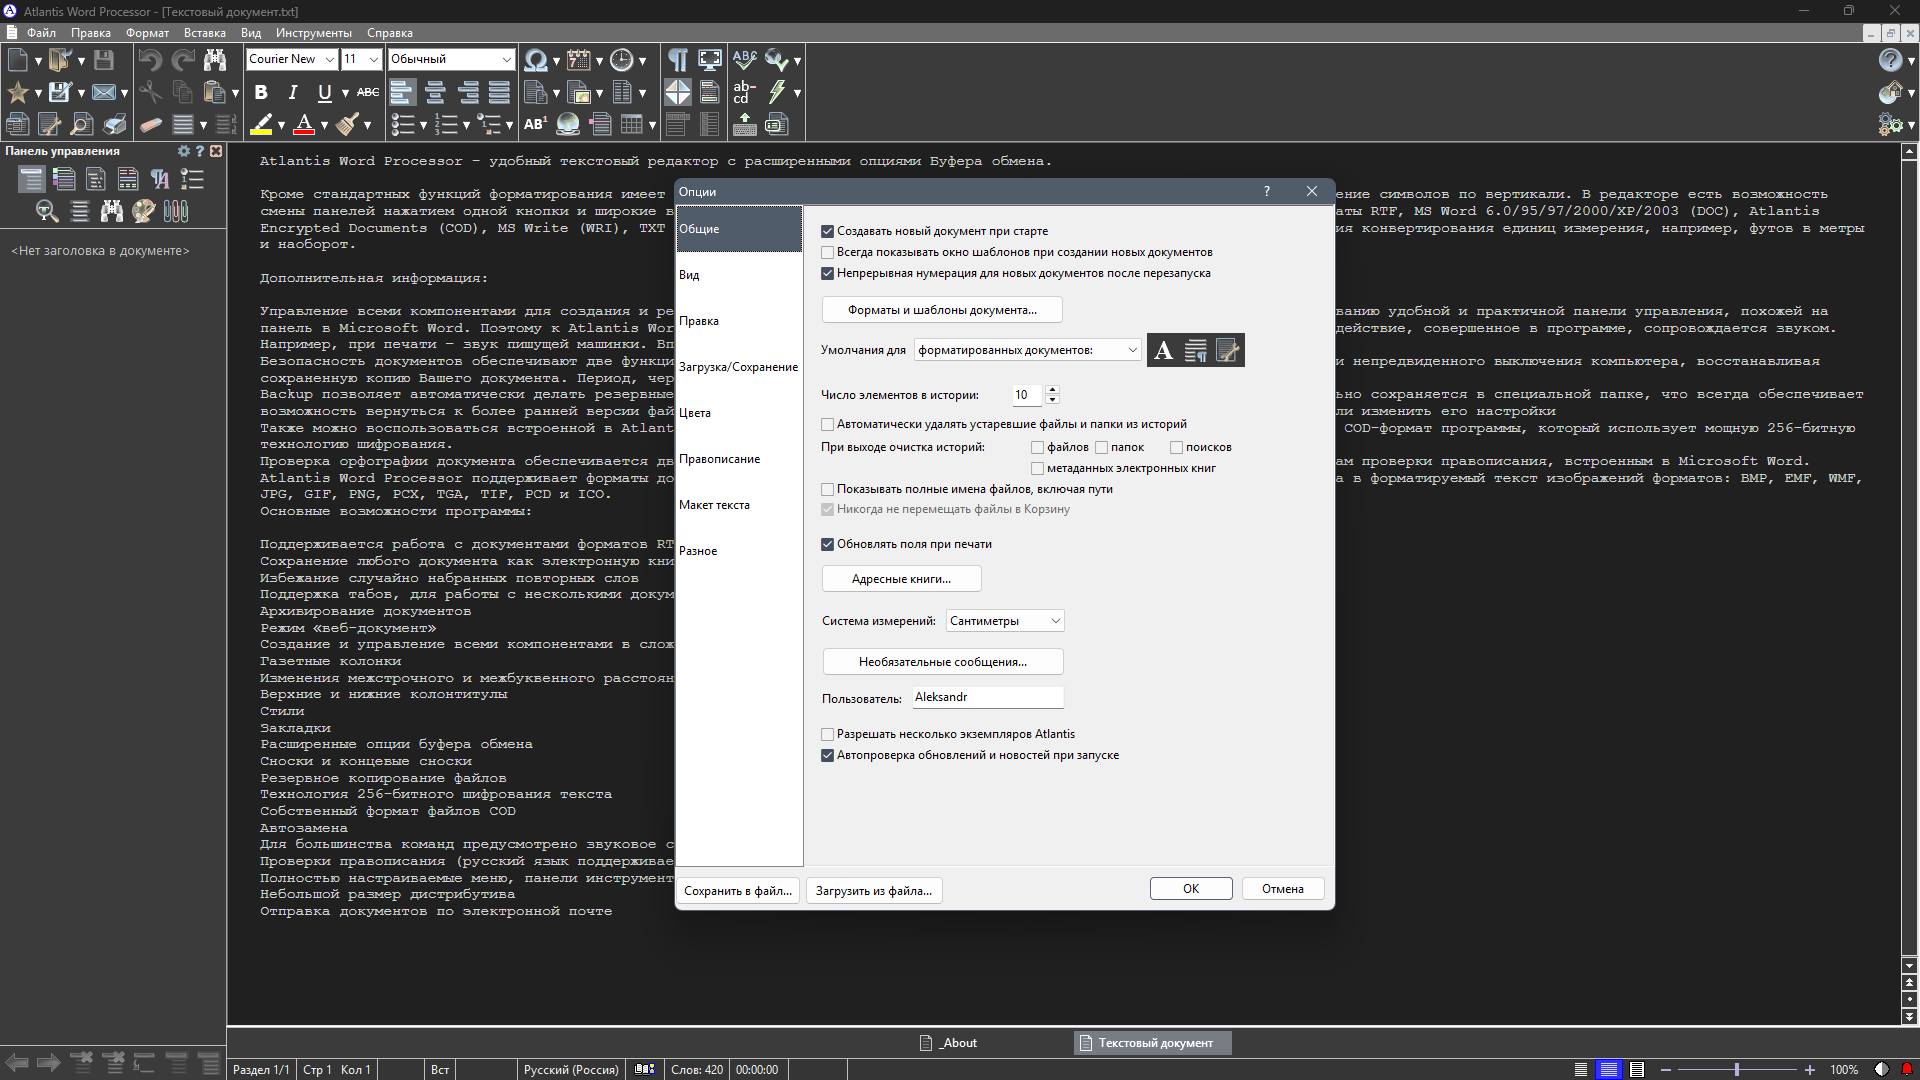The width and height of the screenshot is (1920, 1080).
Task: Open the Courier New font dropdown
Action: (329, 59)
